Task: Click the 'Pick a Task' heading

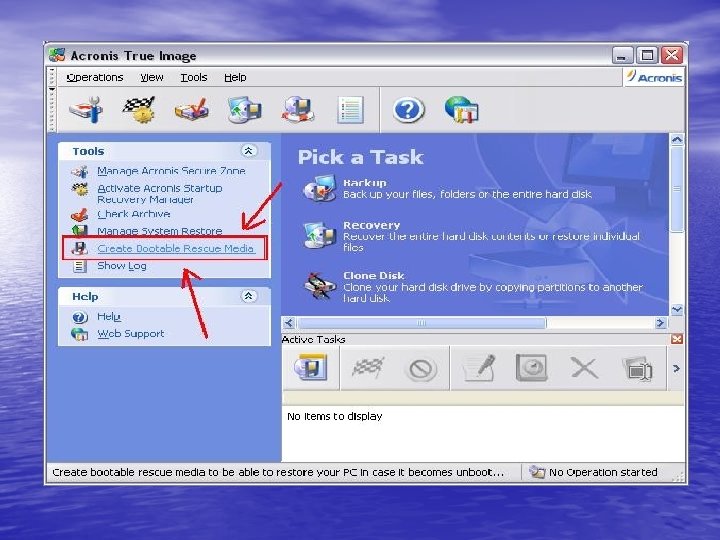Action: 360,157
